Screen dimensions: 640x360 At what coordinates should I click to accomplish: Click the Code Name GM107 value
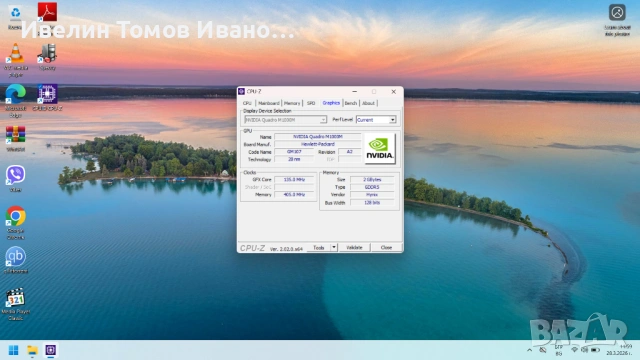(x=294, y=151)
